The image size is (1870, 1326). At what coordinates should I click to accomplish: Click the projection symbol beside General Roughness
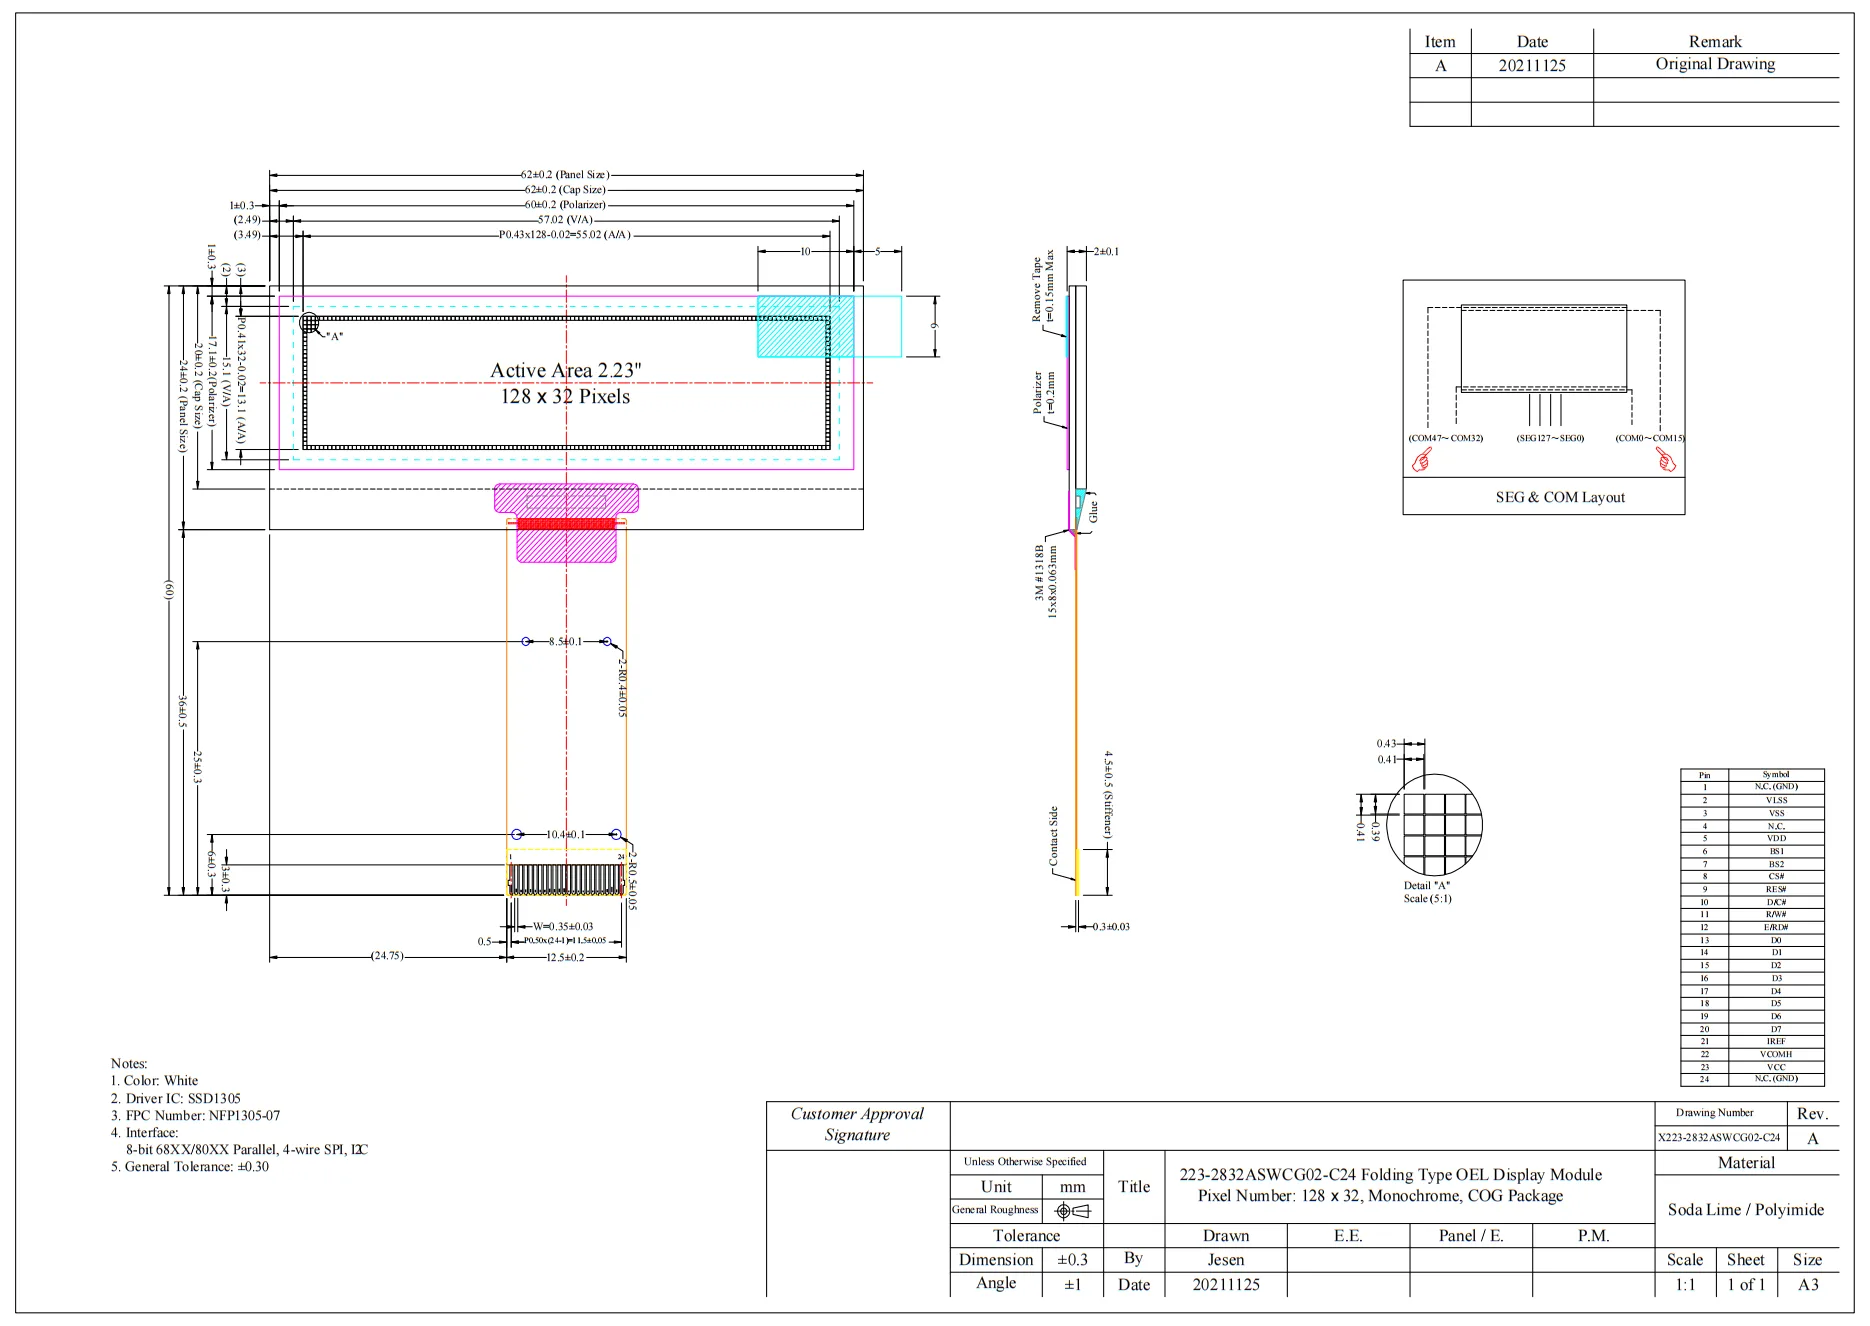coord(1072,1211)
